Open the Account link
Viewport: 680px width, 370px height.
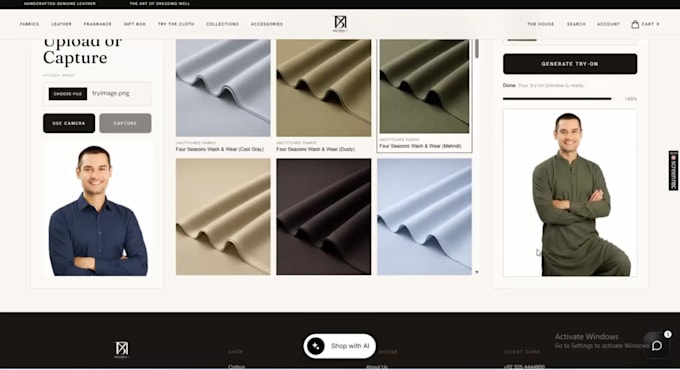[608, 24]
